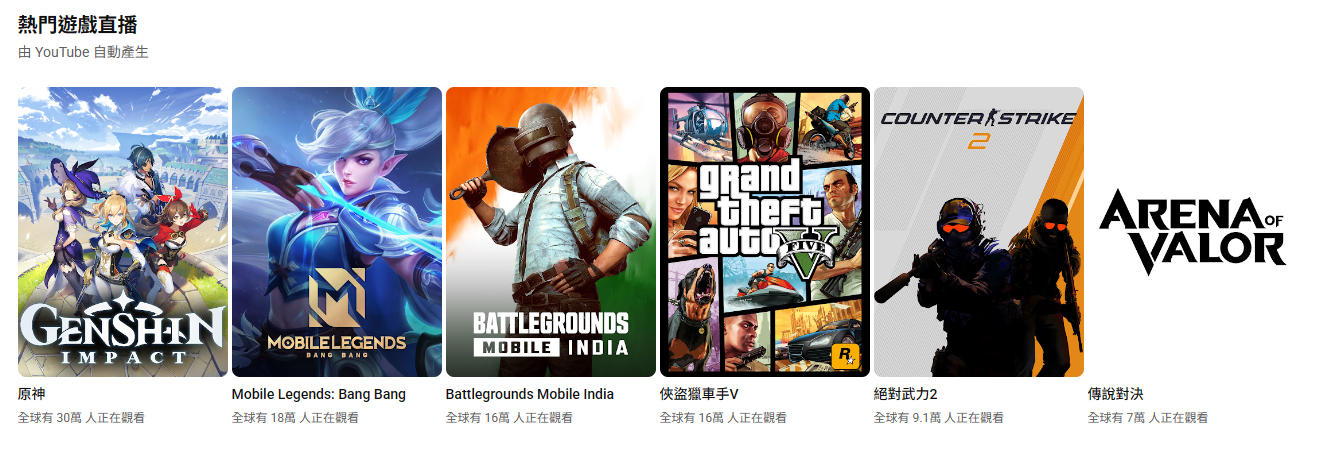Open the Grand Theft Auto Five cover
1317x452 pixels.
[765, 232]
